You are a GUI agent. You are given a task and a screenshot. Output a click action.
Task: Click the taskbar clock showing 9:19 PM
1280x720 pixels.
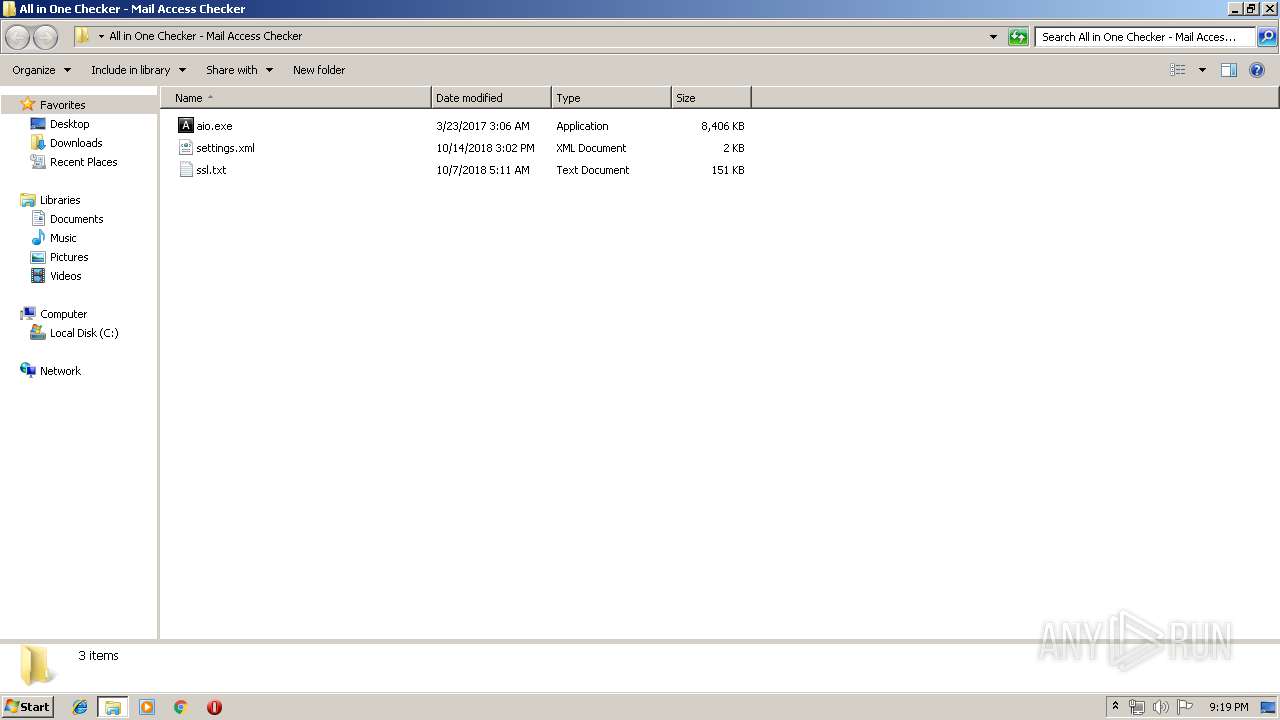[1228, 707]
